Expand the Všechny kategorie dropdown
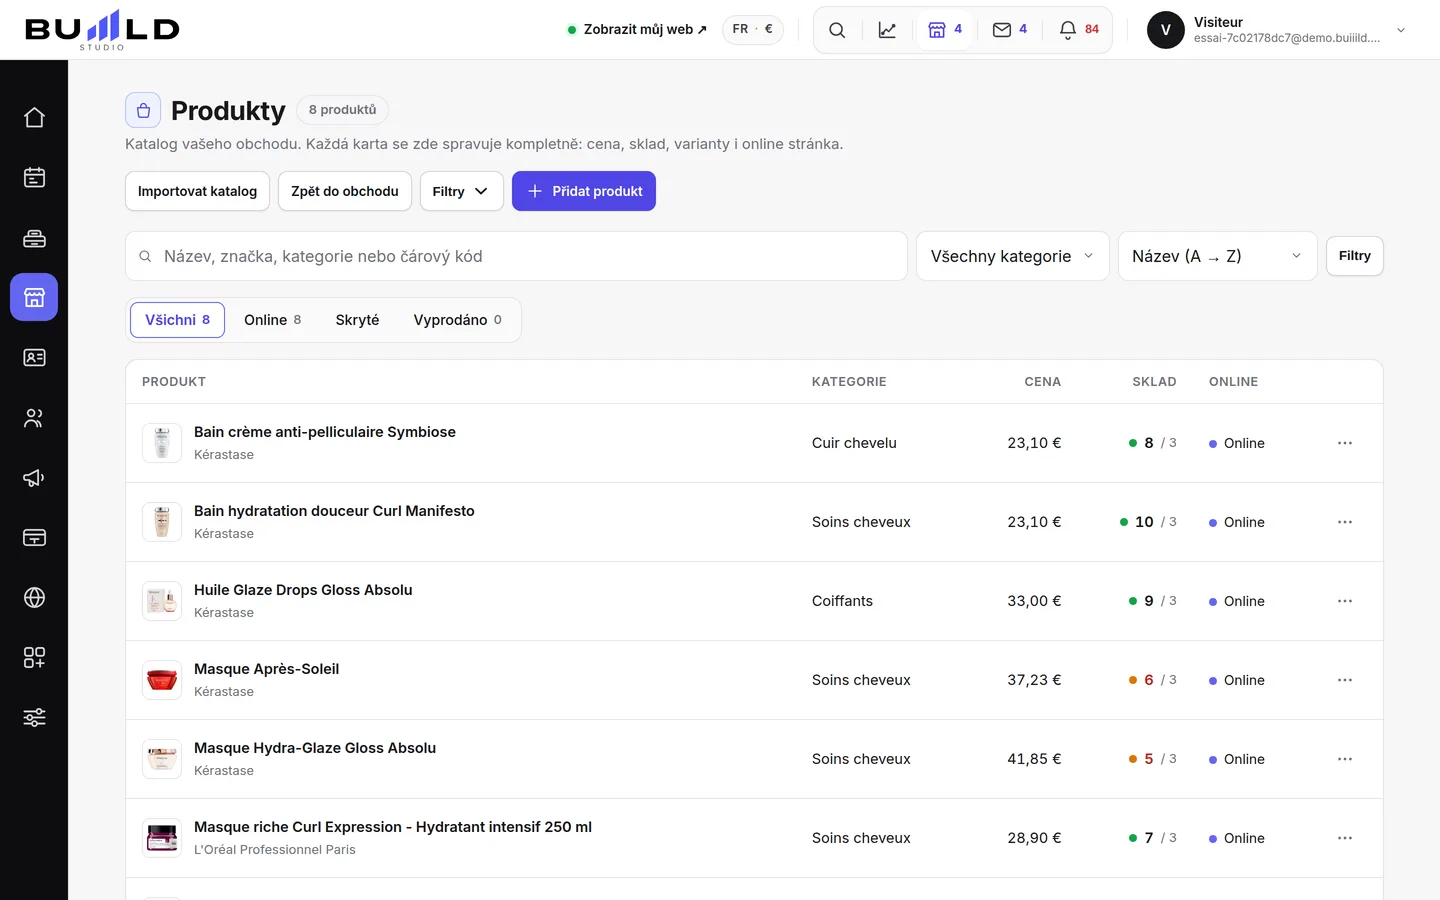 tap(1013, 256)
